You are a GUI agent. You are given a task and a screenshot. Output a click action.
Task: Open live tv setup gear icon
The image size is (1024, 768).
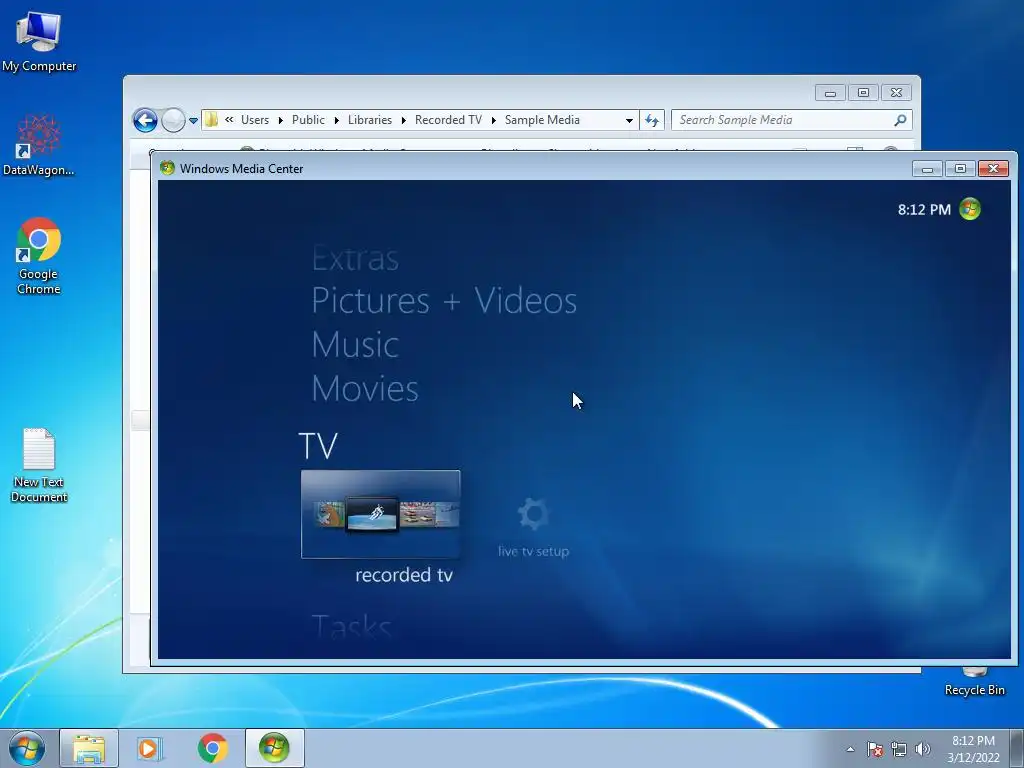pyautogui.click(x=534, y=515)
